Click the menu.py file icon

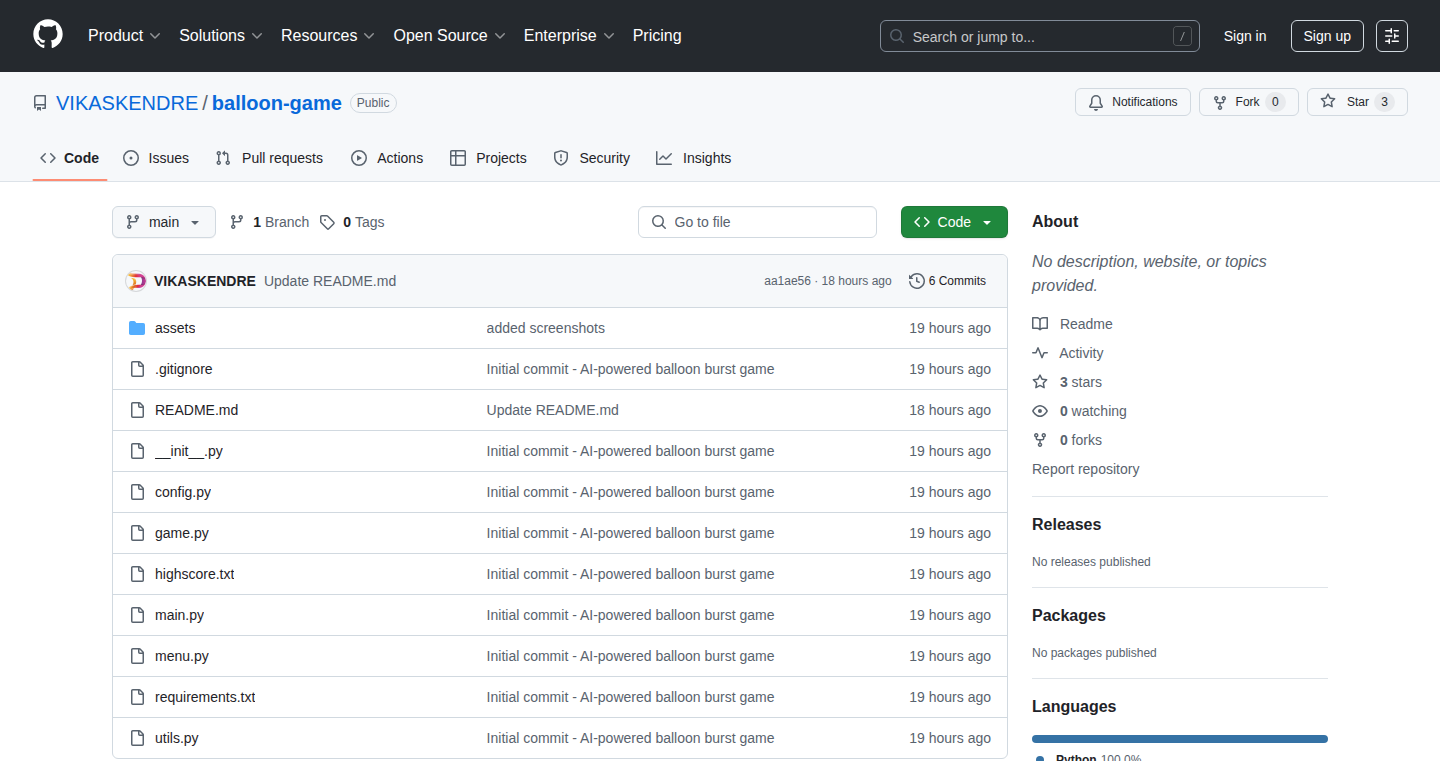pyautogui.click(x=137, y=656)
